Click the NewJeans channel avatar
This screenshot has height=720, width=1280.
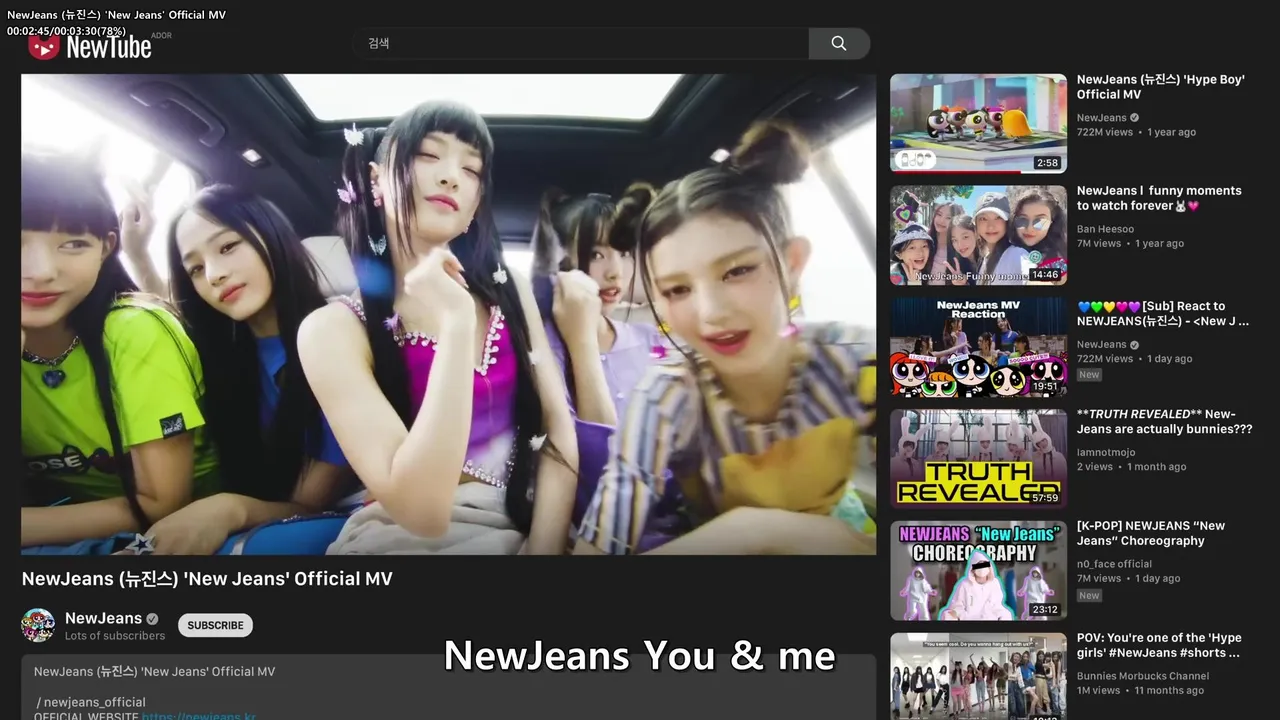coord(38,625)
